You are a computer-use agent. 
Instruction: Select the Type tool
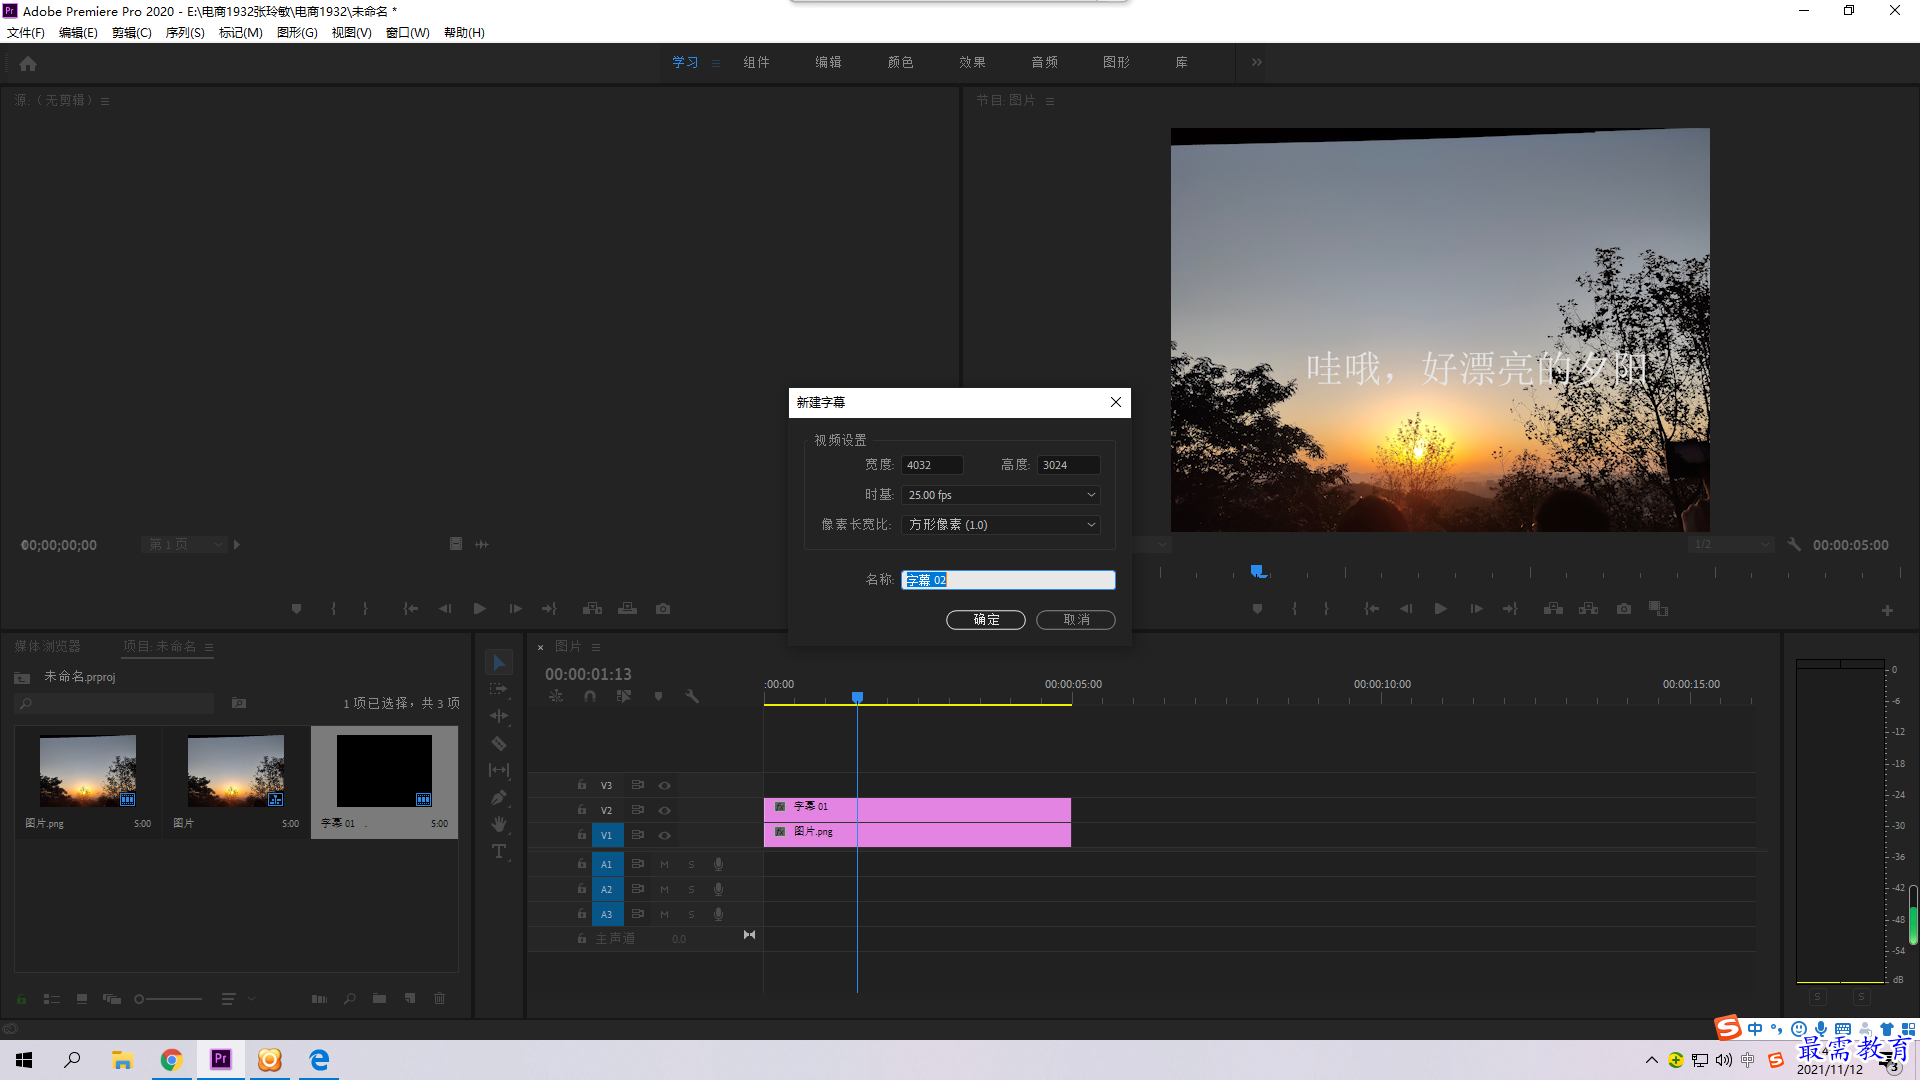pos(499,851)
